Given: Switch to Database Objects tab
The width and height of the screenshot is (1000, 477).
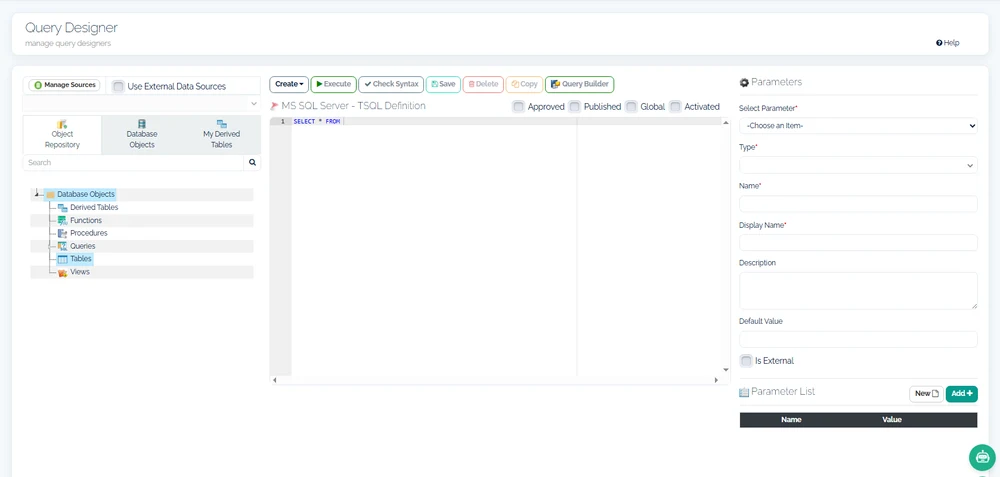Looking at the screenshot, I should [142, 134].
